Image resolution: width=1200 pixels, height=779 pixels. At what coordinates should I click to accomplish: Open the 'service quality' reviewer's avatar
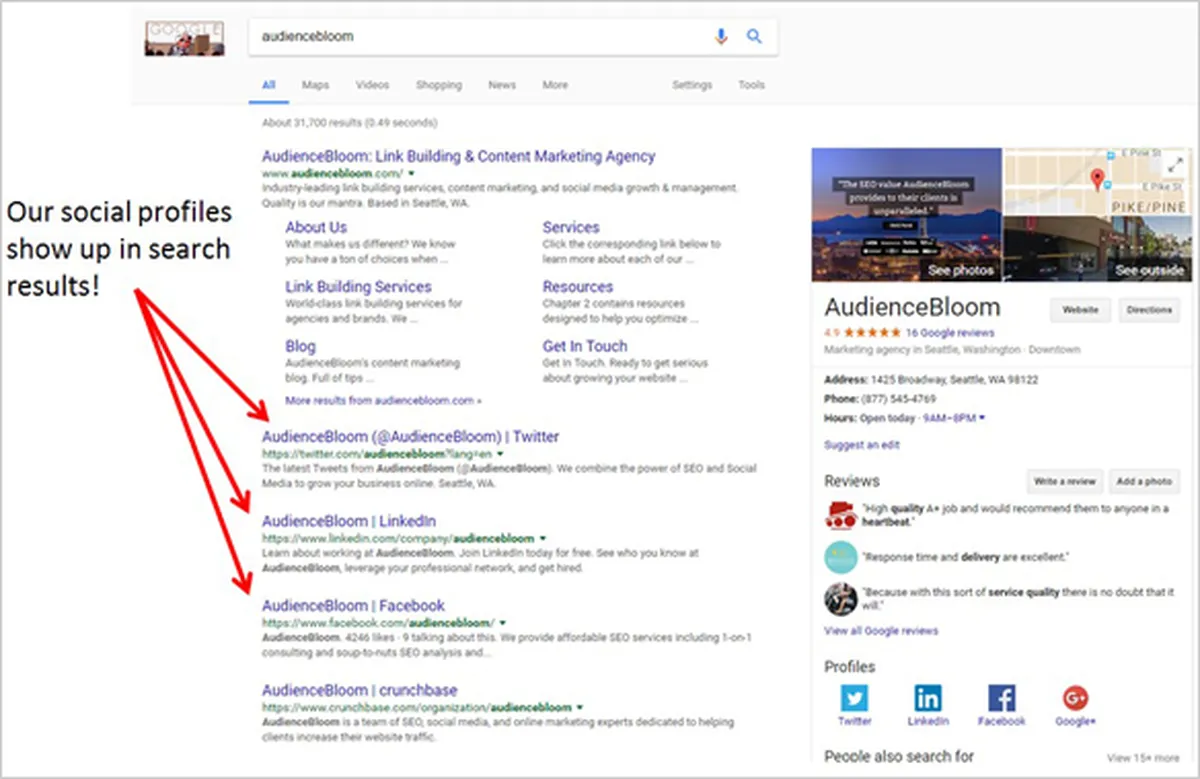(x=840, y=598)
